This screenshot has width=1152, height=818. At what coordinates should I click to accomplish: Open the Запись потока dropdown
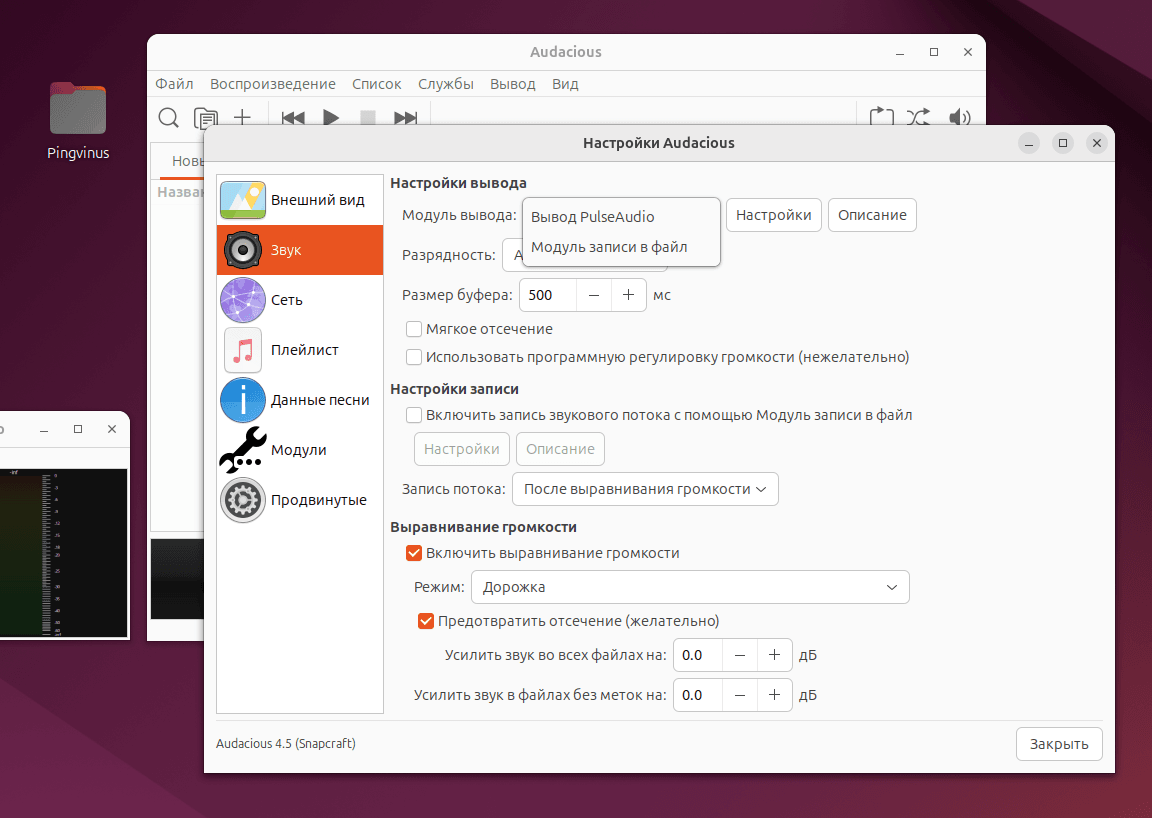644,489
